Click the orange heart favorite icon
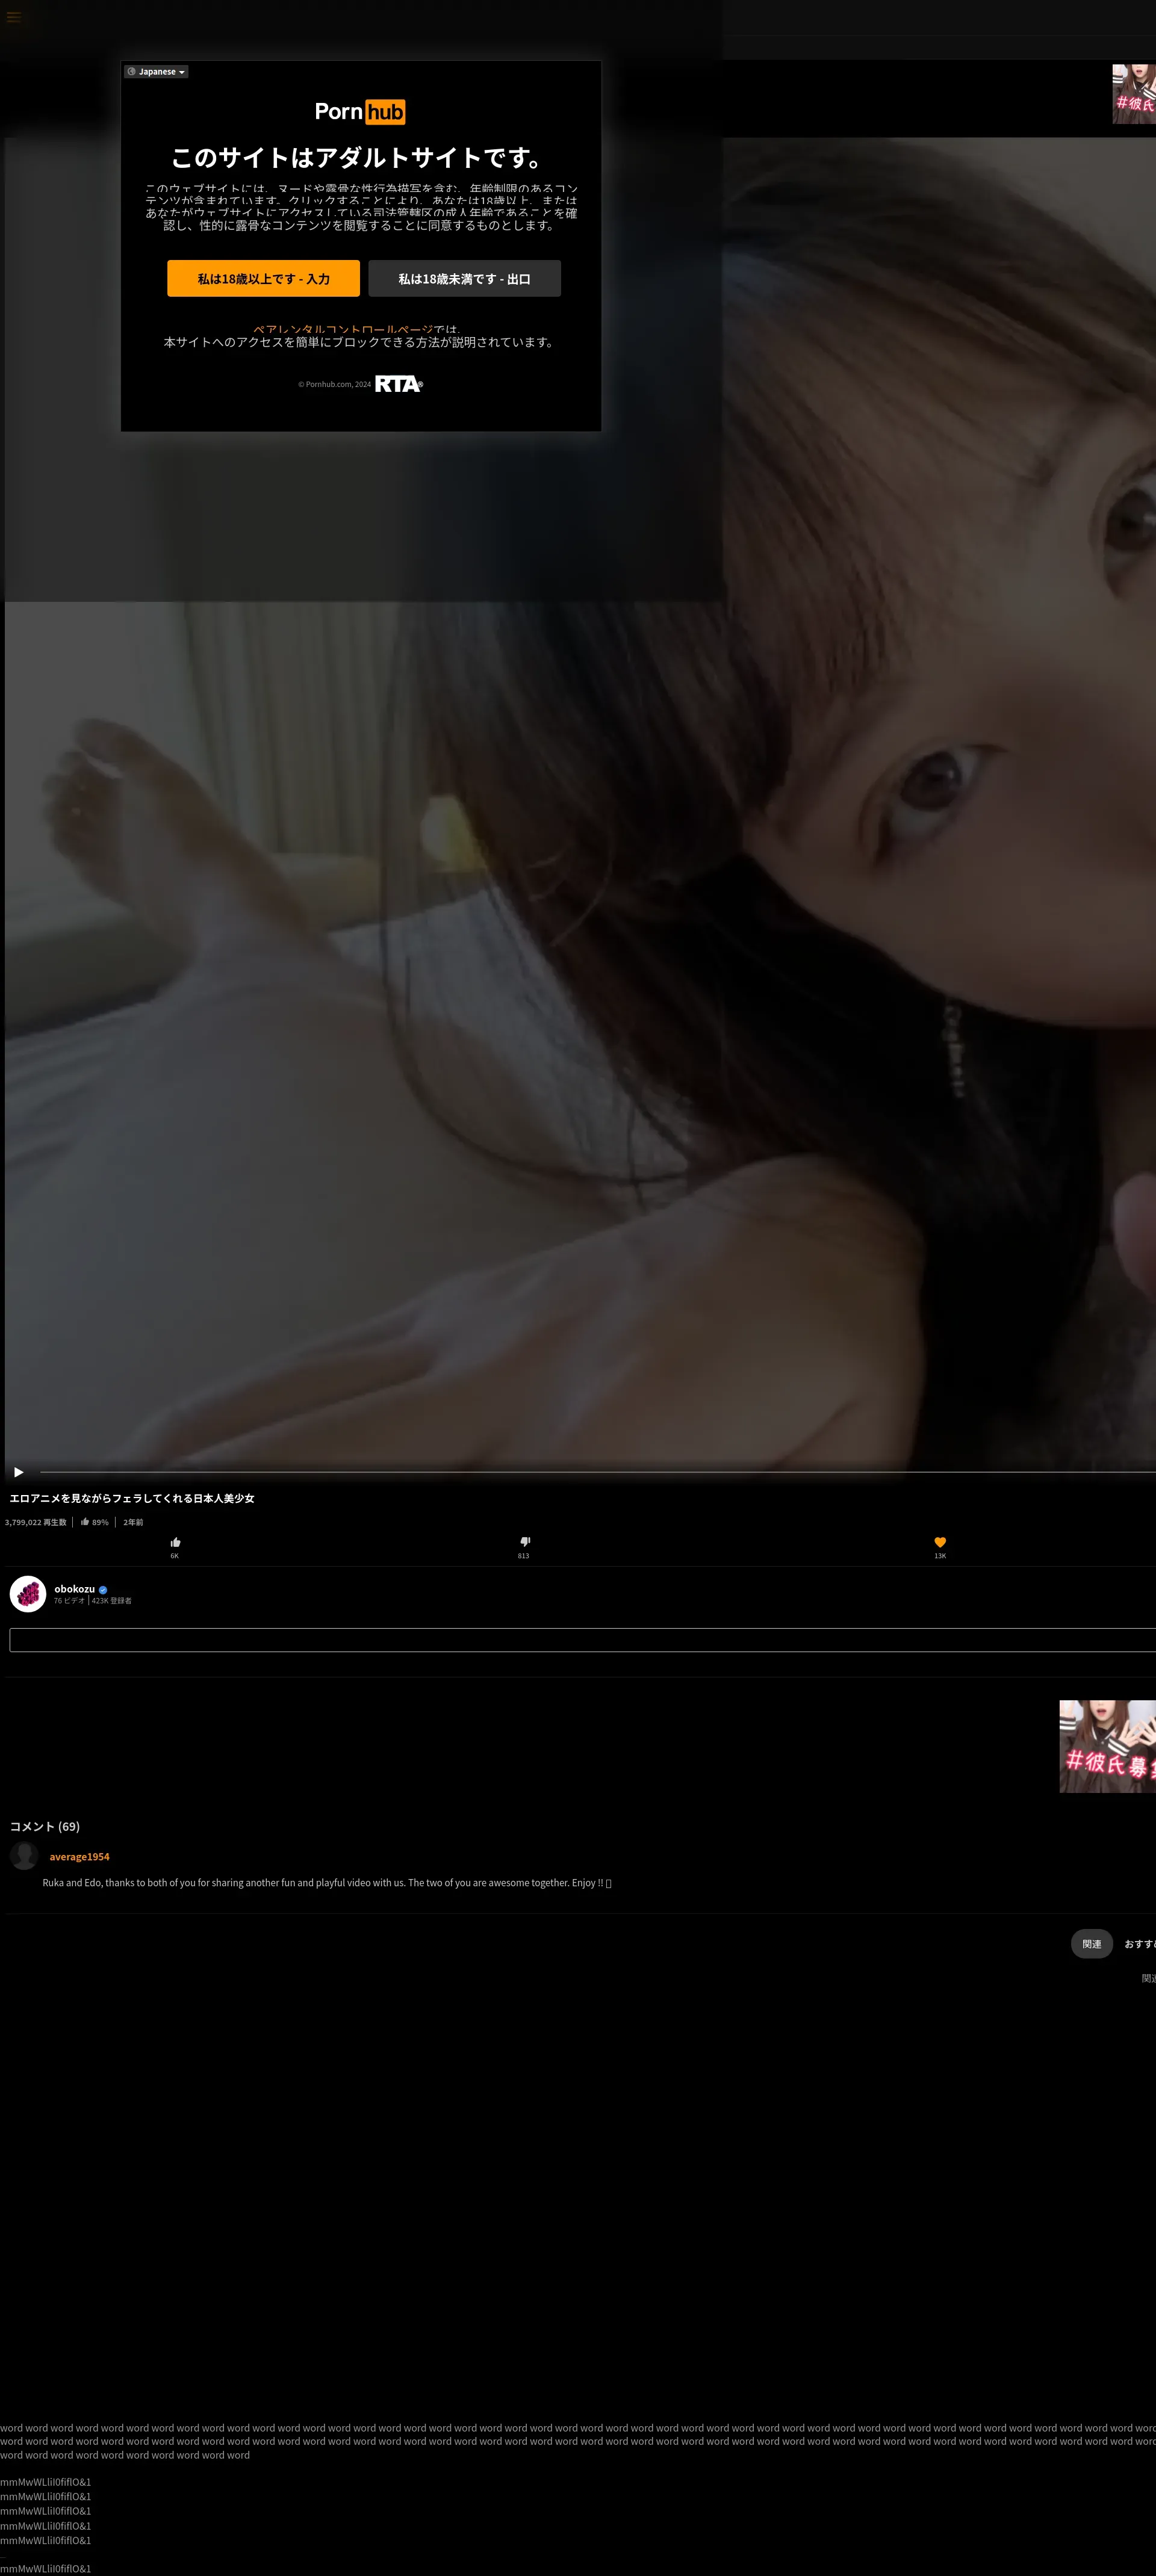Screen dimensions: 1156x2576 [x=940, y=1542]
